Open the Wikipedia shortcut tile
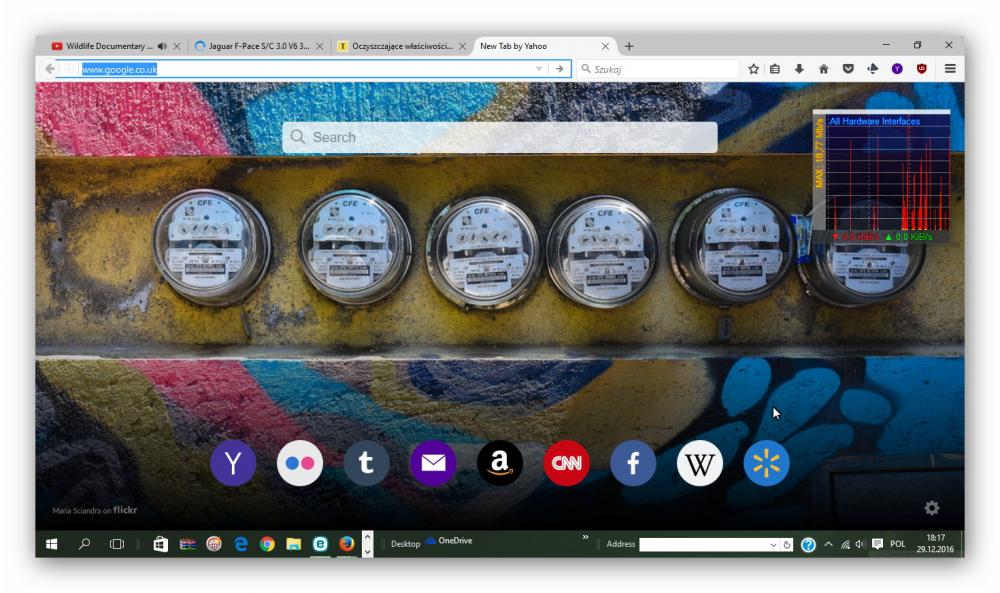 coord(700,463)
